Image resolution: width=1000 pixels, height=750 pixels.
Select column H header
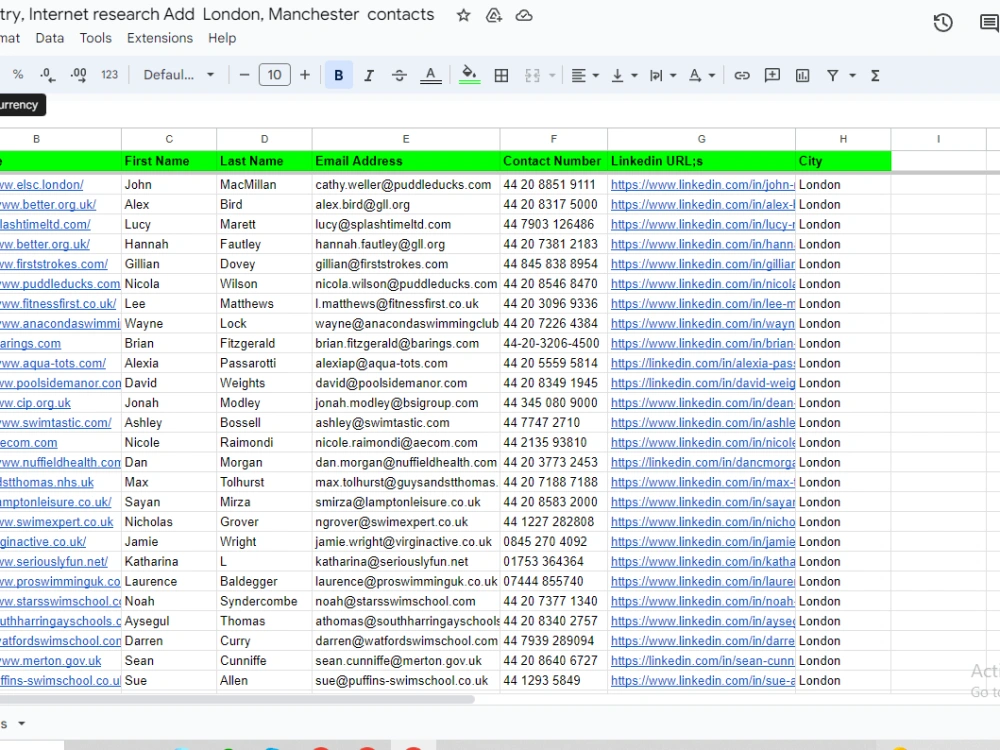coord(843,139)
